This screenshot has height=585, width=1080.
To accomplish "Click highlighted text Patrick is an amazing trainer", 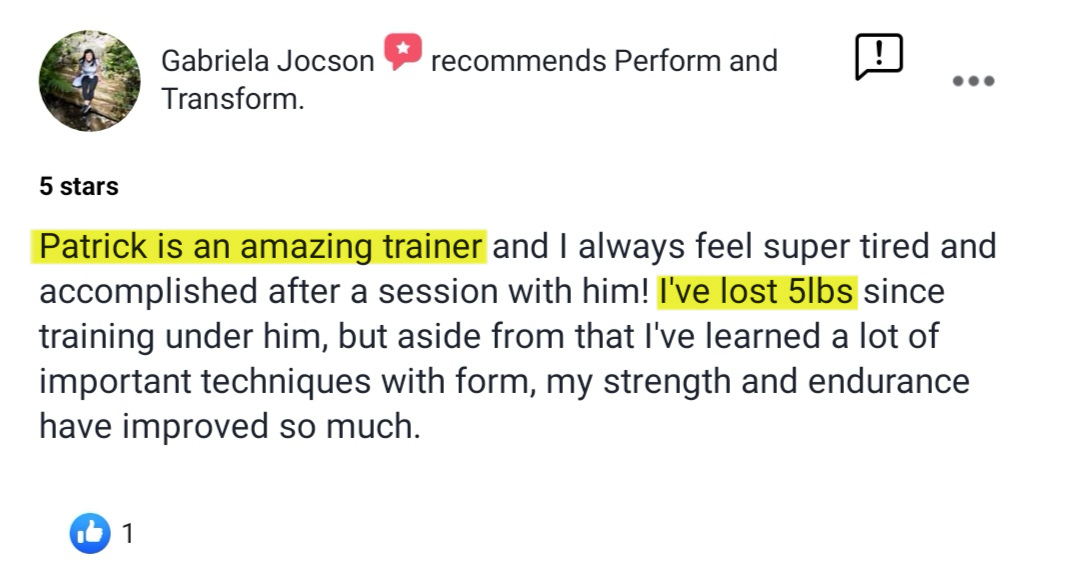I will 259,247.
